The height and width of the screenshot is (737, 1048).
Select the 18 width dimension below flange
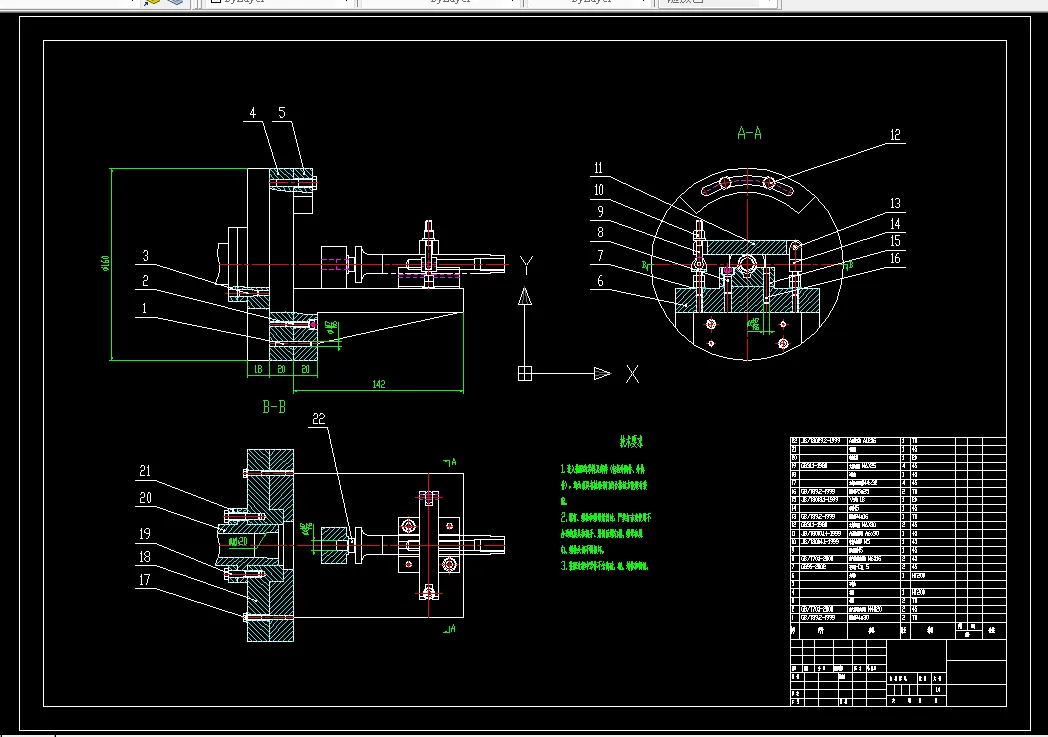(x=258, y=369)
